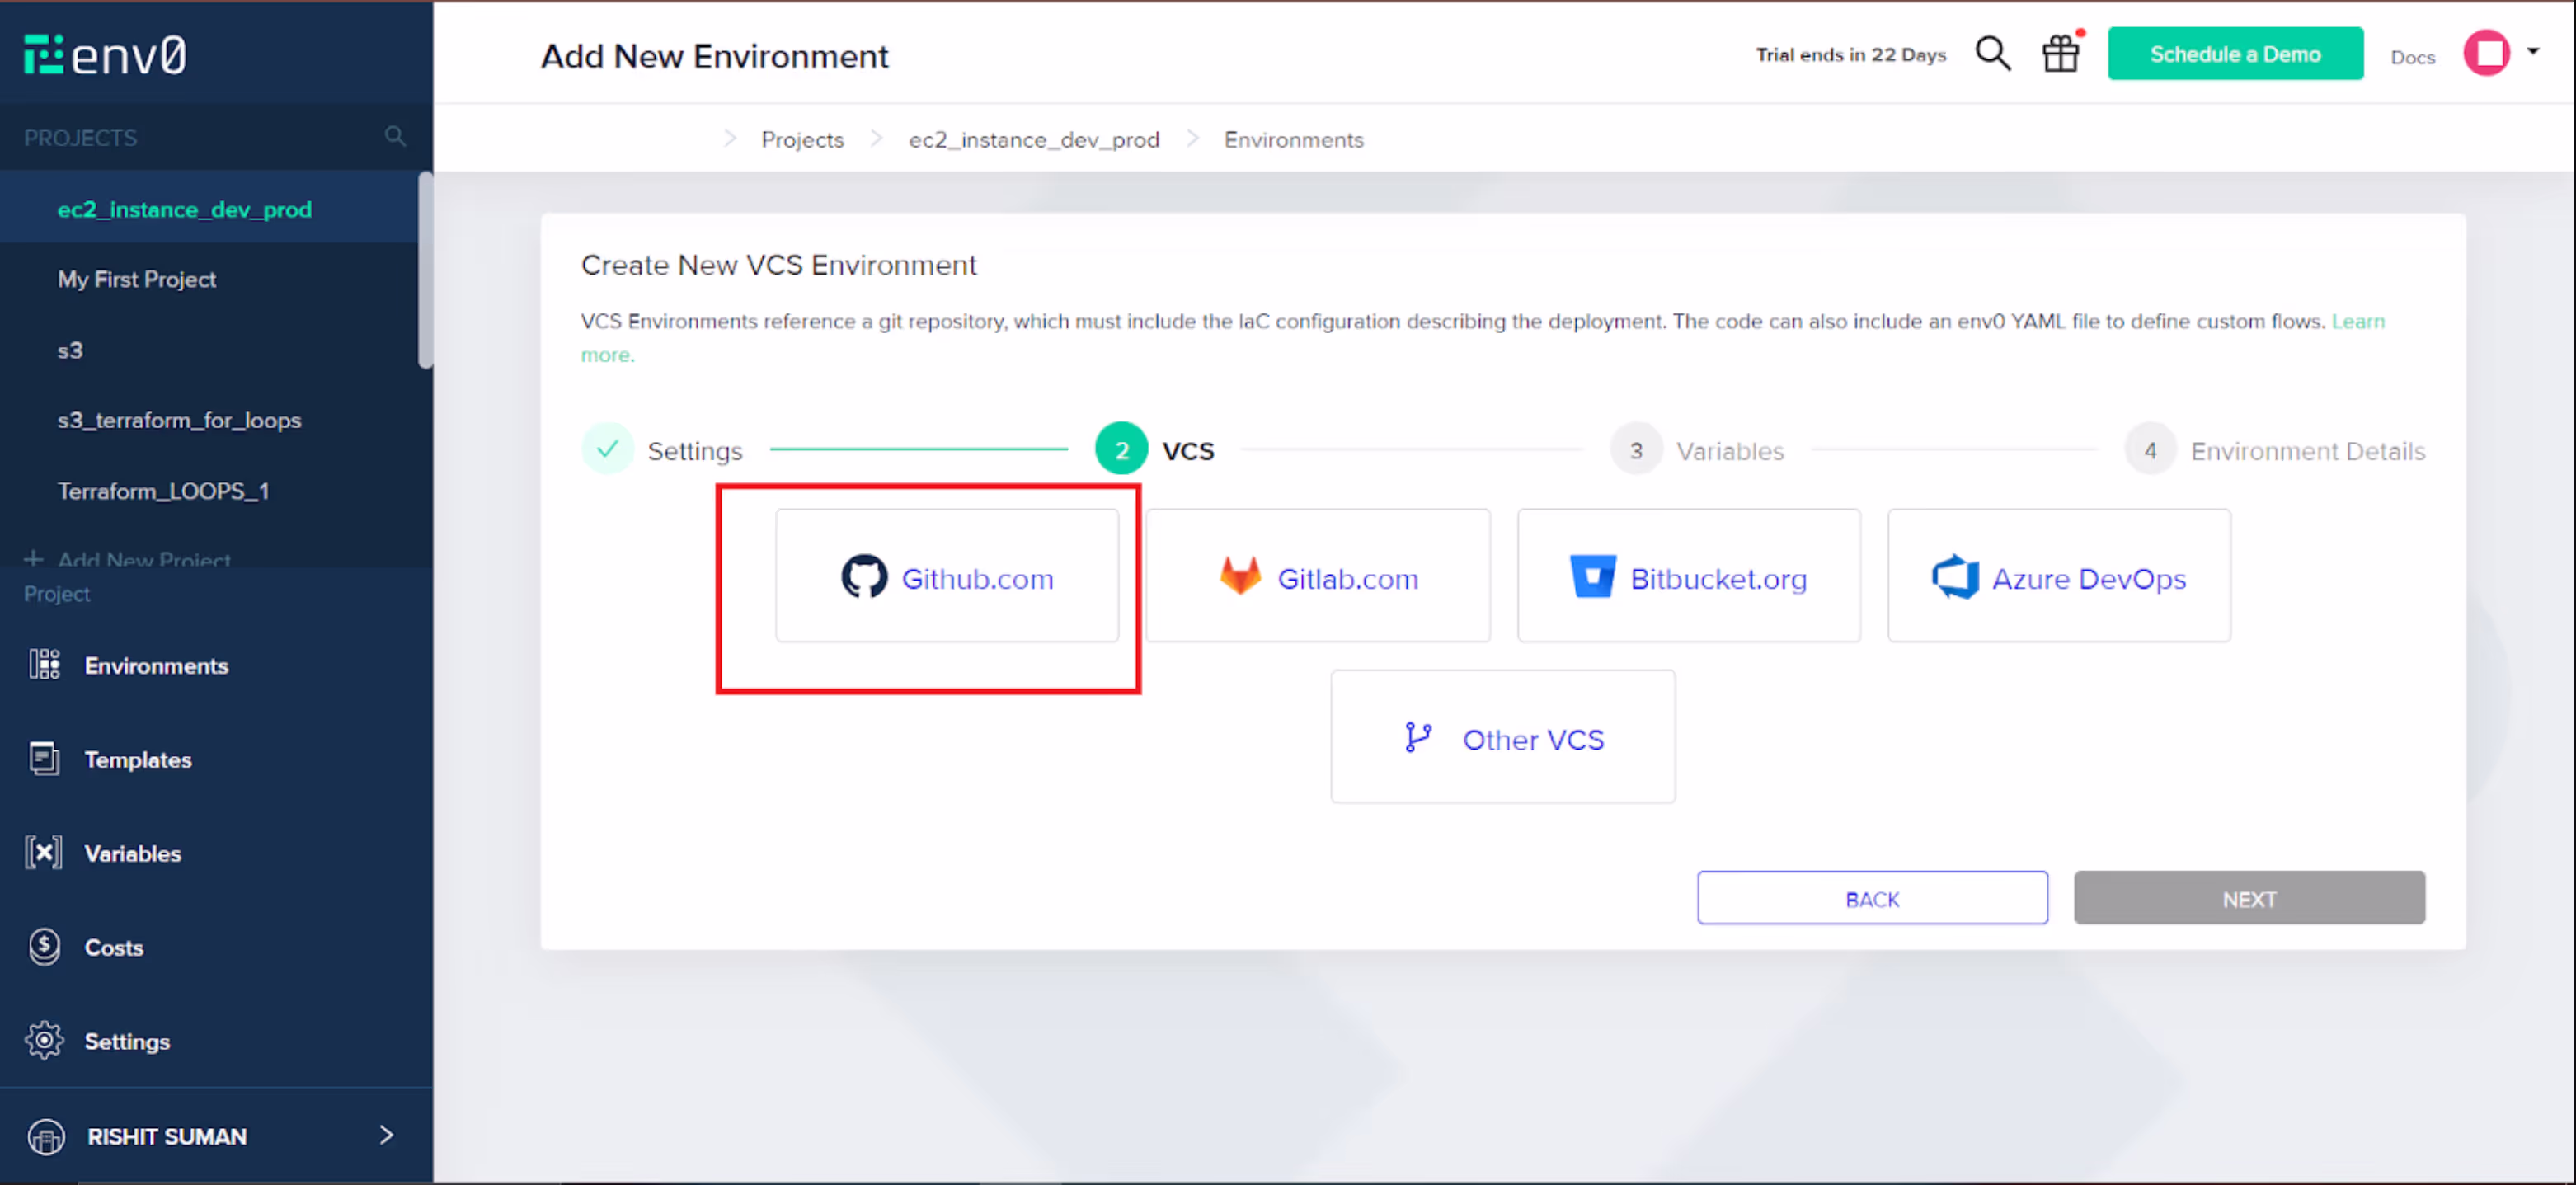
Task: Follow the Learn more link
Action: (x=2358, y=321)
